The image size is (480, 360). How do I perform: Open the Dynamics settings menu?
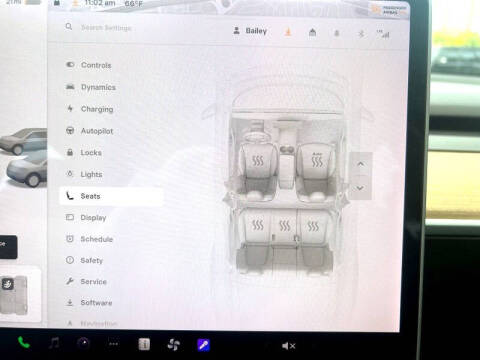111,87
